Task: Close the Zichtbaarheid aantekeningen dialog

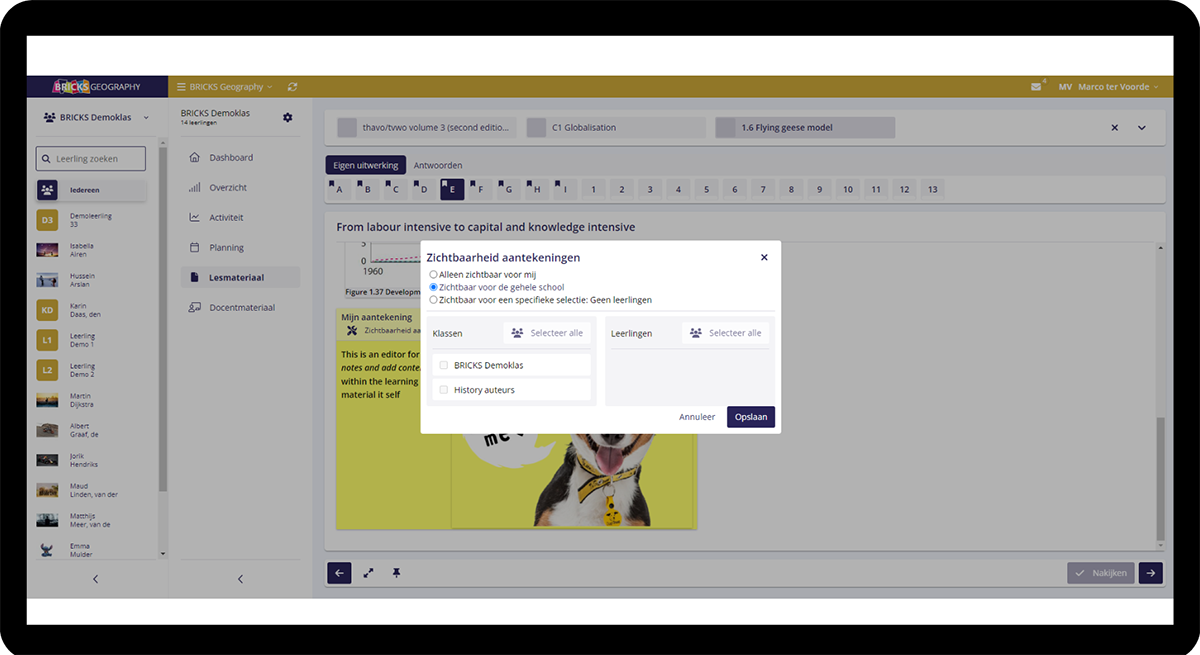Action: tap(764, 257)
